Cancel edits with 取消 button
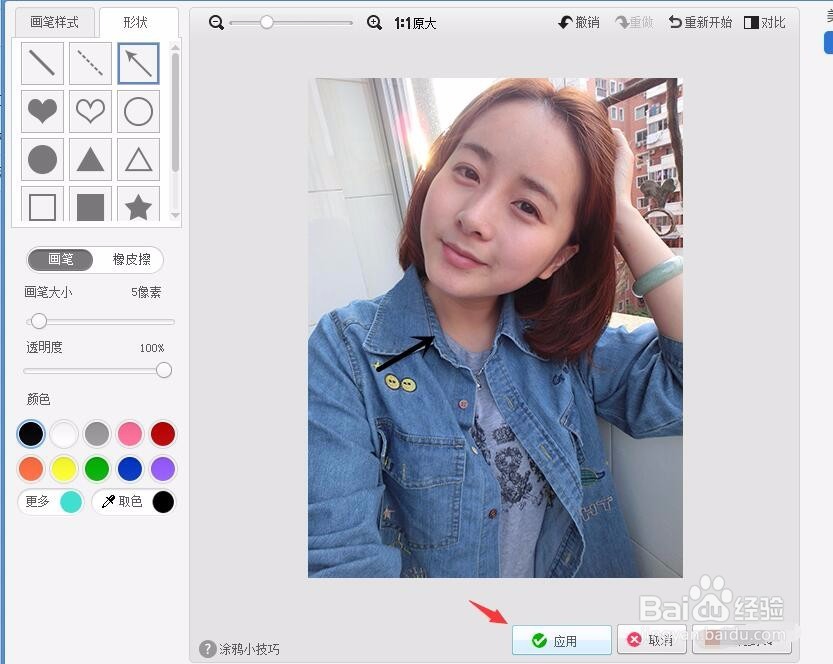 652,640
